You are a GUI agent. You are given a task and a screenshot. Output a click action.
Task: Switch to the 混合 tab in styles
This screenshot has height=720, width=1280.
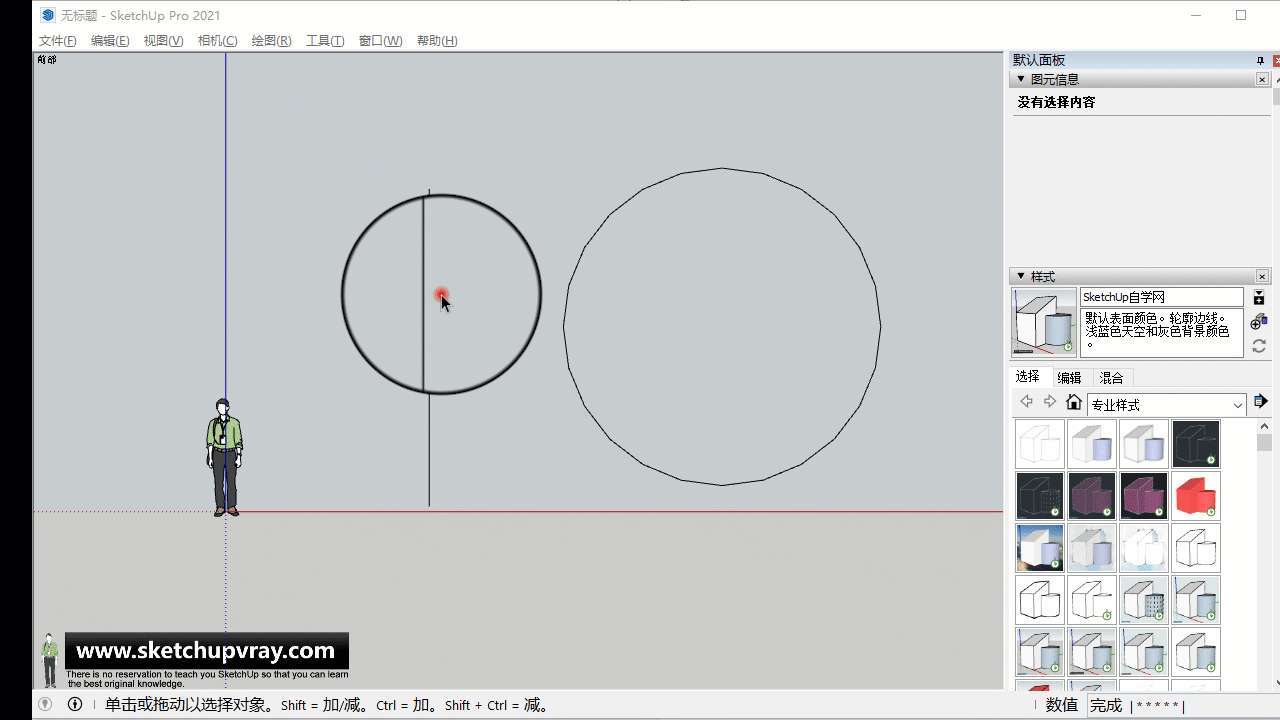(1111, 378)
